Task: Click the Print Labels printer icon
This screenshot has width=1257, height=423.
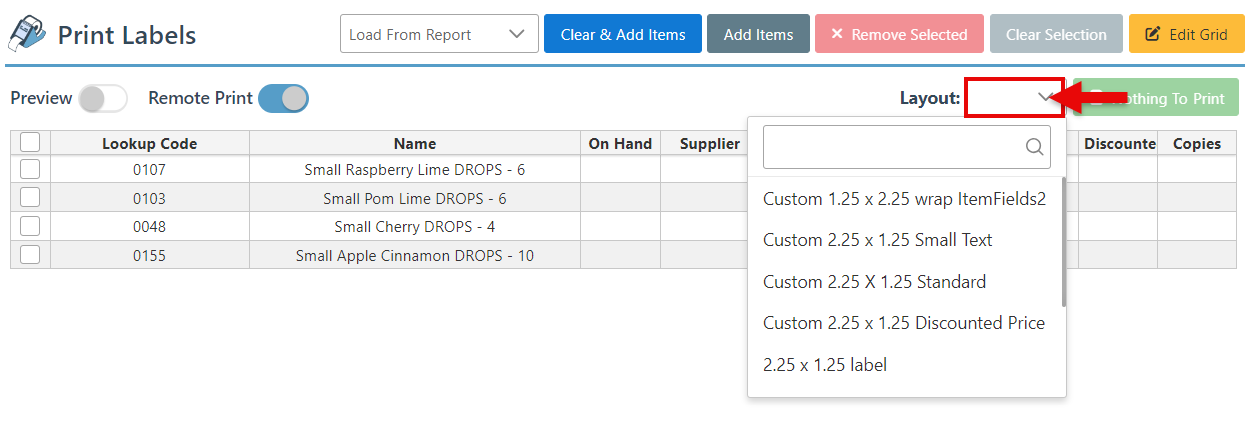Action: tap(27, 34)
